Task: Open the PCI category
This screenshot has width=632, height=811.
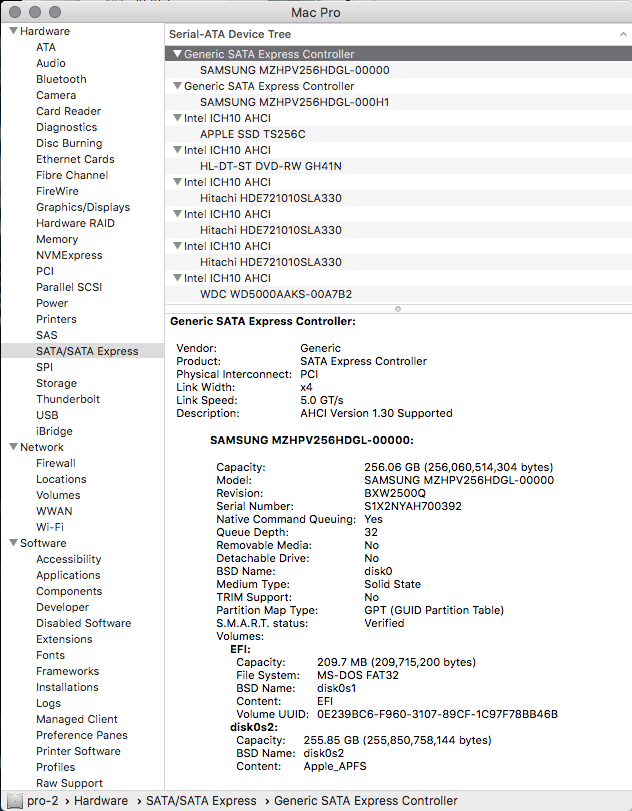Action: (44, 272)
